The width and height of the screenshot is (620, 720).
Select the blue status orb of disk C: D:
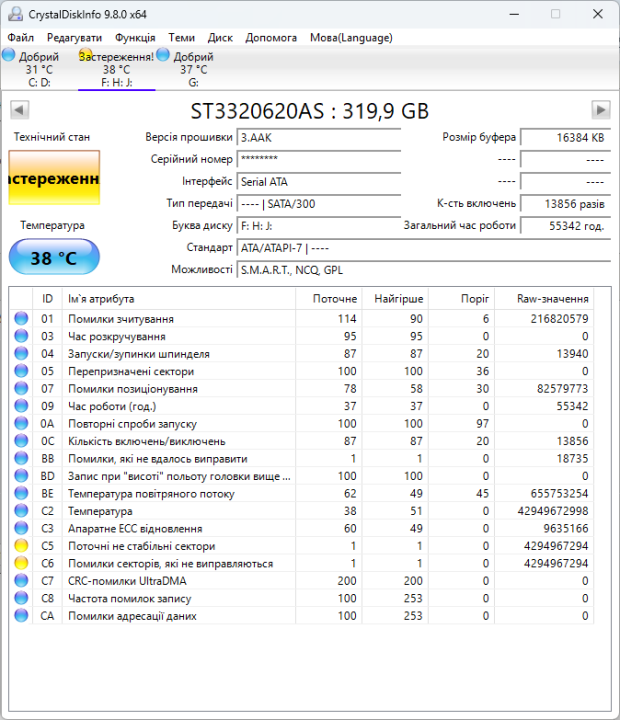pyautogui.click(x=9, y=55)
